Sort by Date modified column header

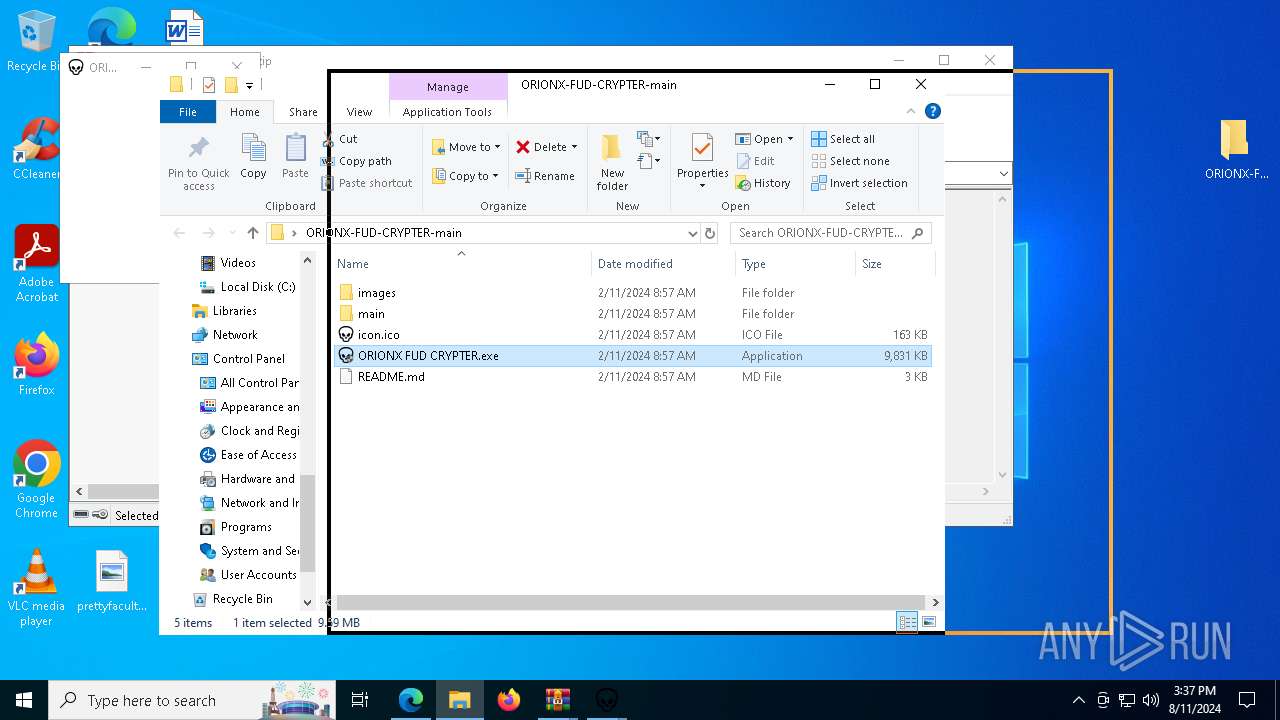point(663,264)
